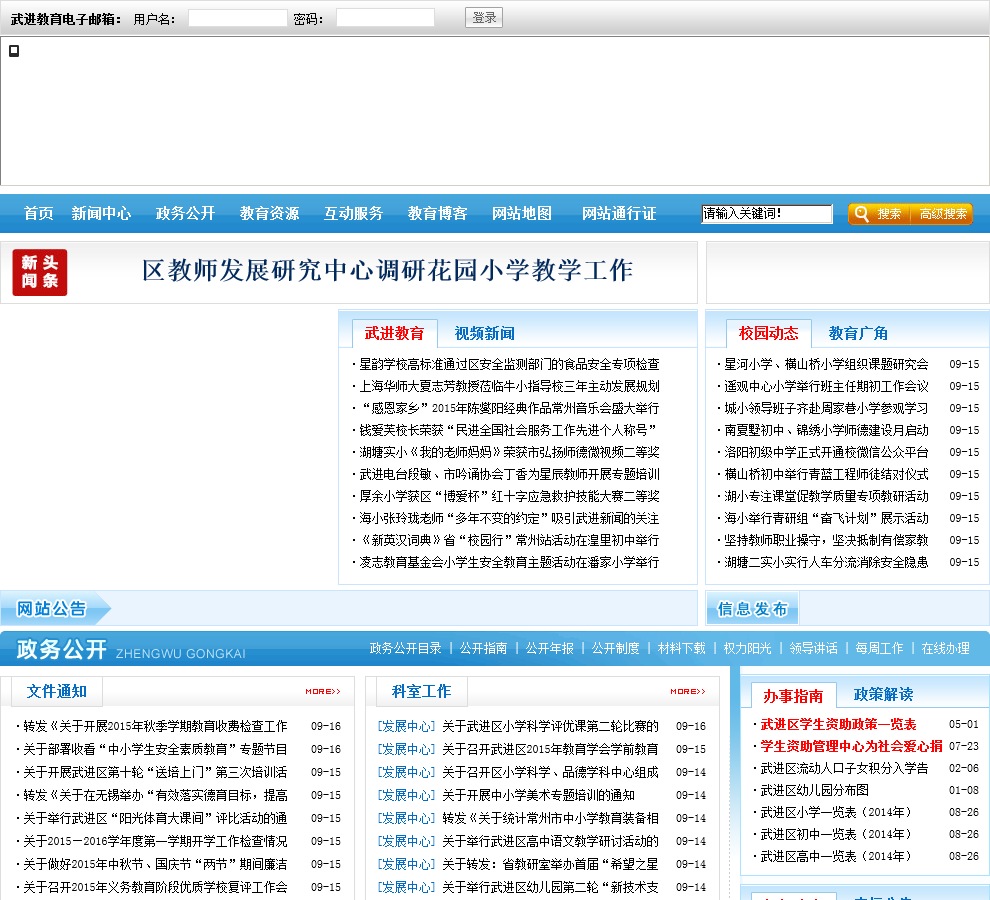Go to 首页 in navigation bar
Image resolution: width=990 pixels, height=900 pixels.
tap(39, 213)
